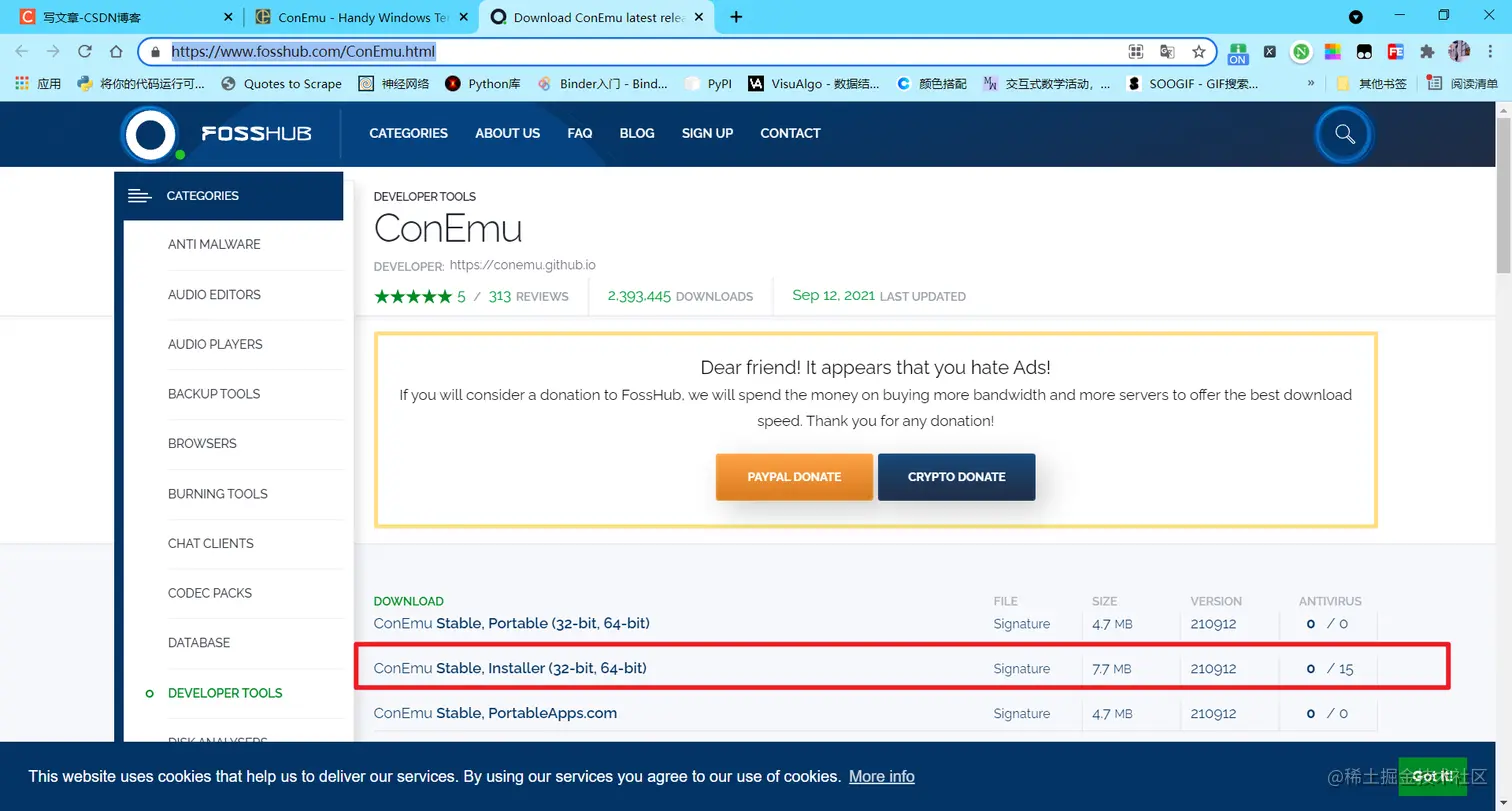This screenshot has height=811, width=1512.
Task: Open the dark X extension icon
Action: 1270,52
